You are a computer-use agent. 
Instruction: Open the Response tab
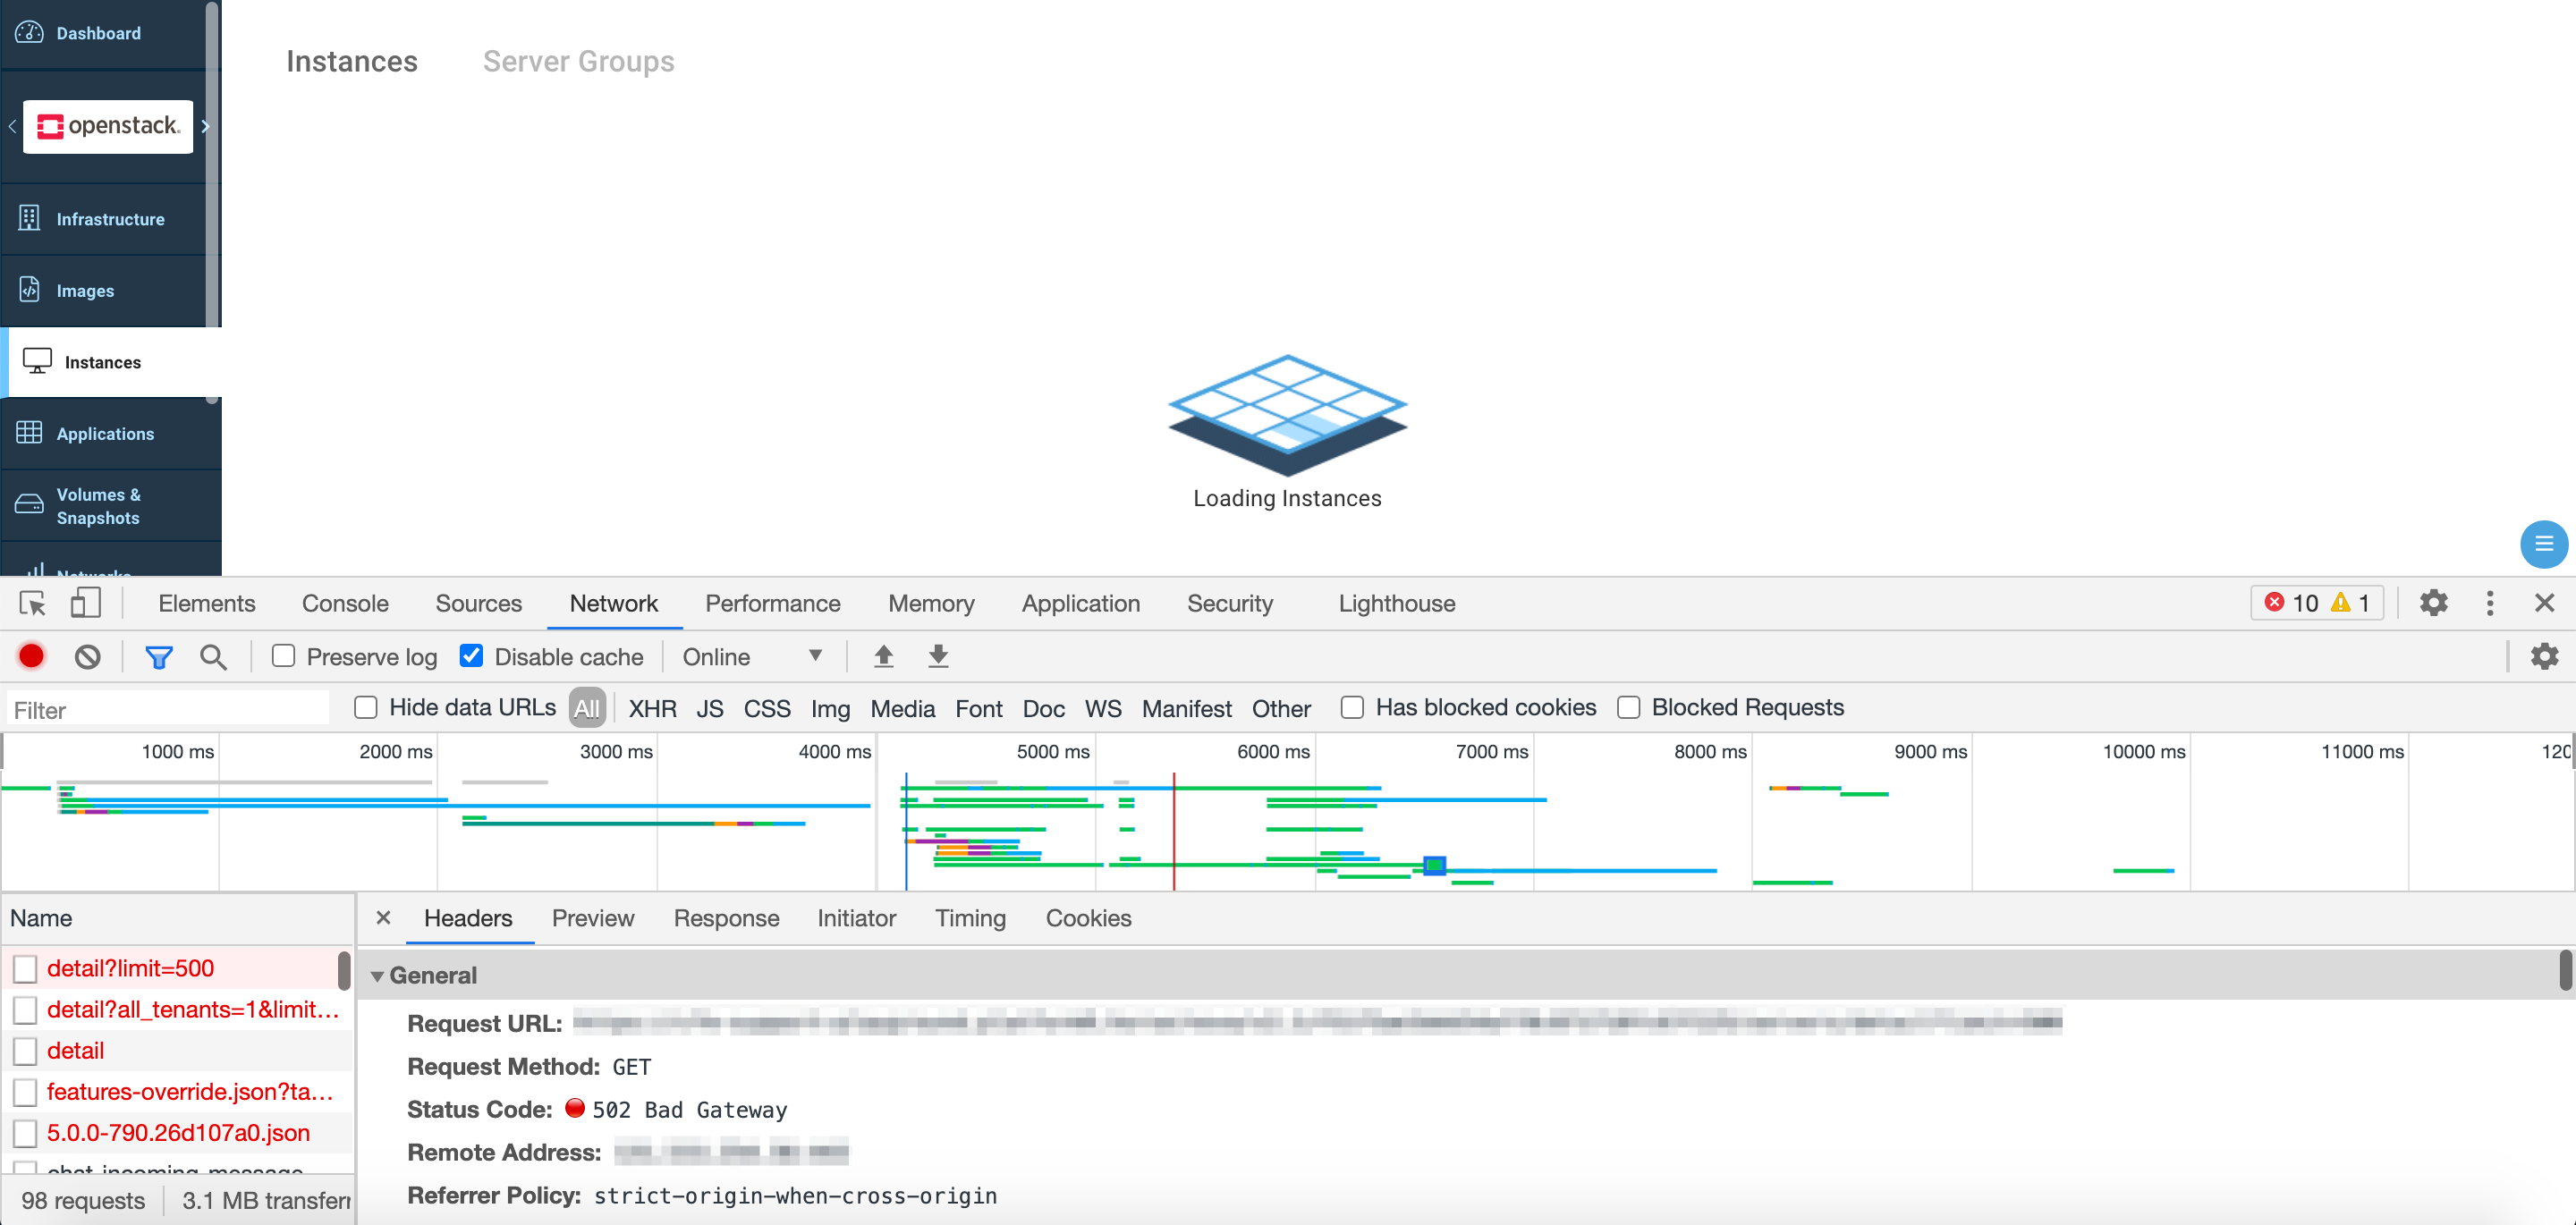(x=726, y=918)
